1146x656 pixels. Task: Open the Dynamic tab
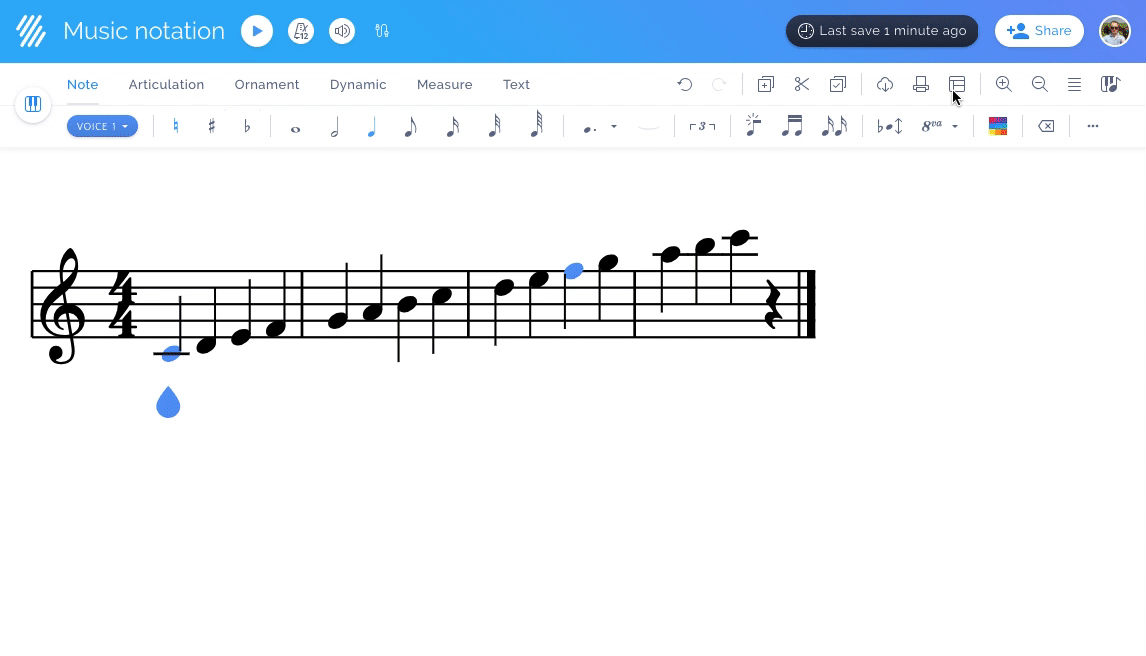click(x=358, y=84)
